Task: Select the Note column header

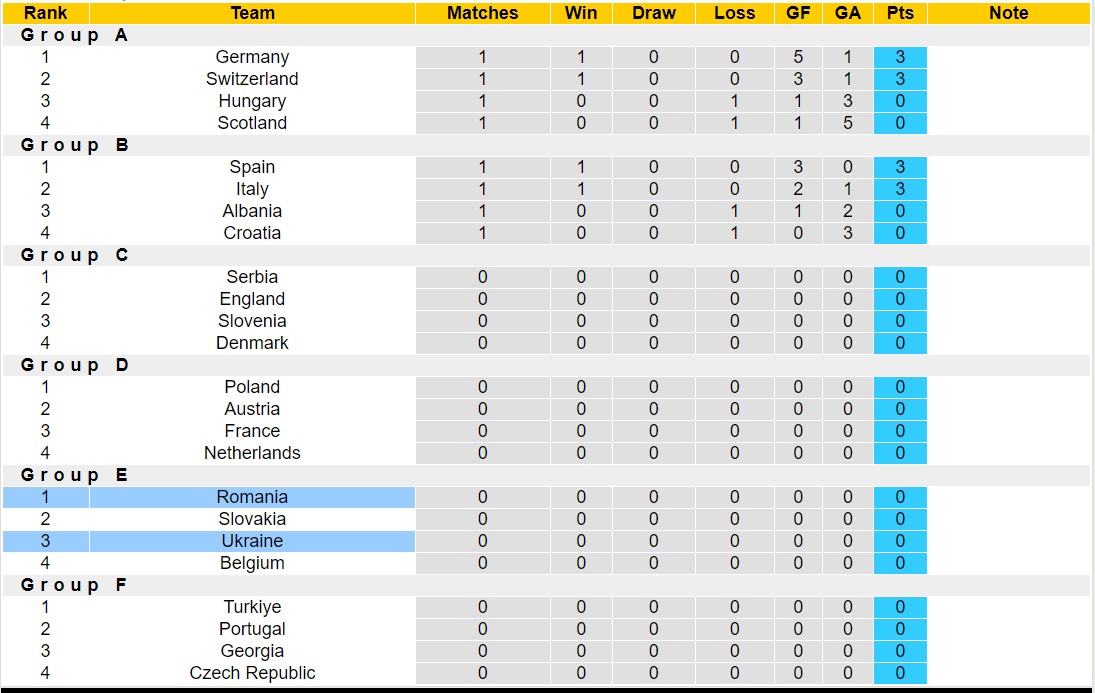Action: coord(1008,13)
